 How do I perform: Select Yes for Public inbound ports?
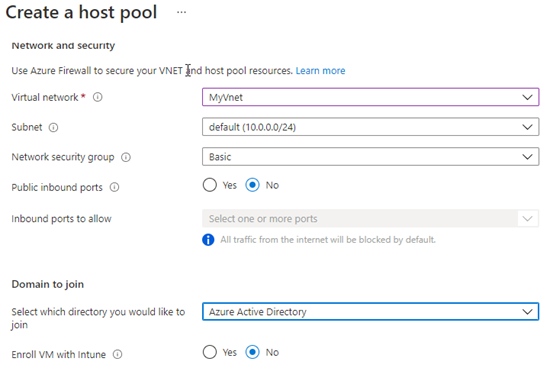(210, 185)
